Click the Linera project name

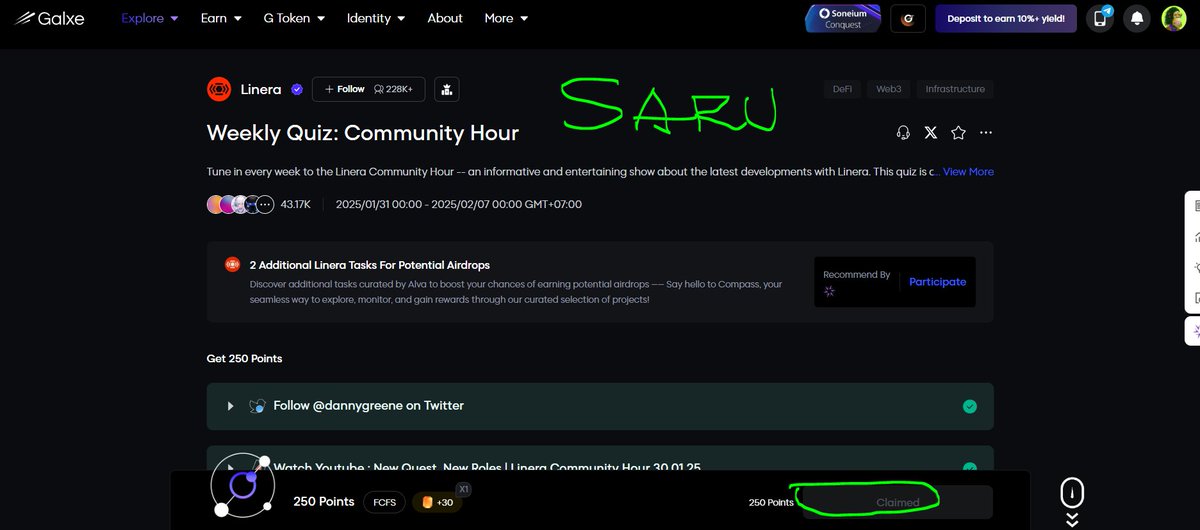click(x=261, y=89)
